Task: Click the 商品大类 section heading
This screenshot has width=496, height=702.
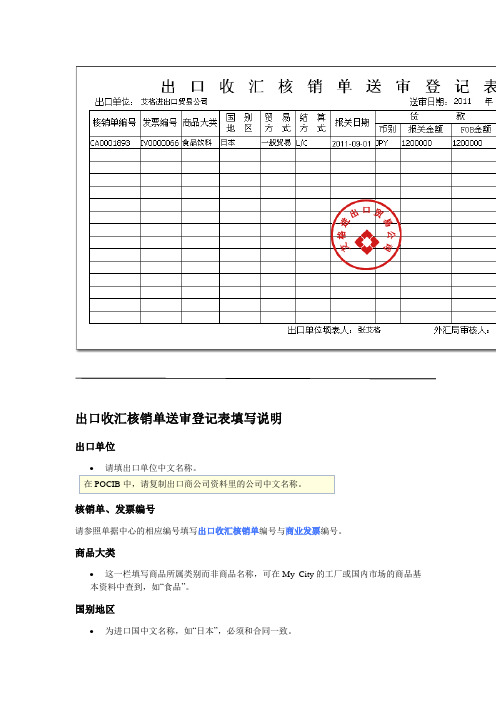Action: (x=95, y=552)
